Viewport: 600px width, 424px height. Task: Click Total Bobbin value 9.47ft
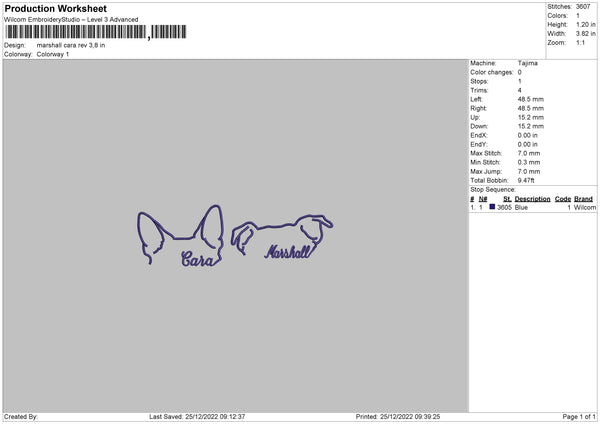(x=526, y=181)
